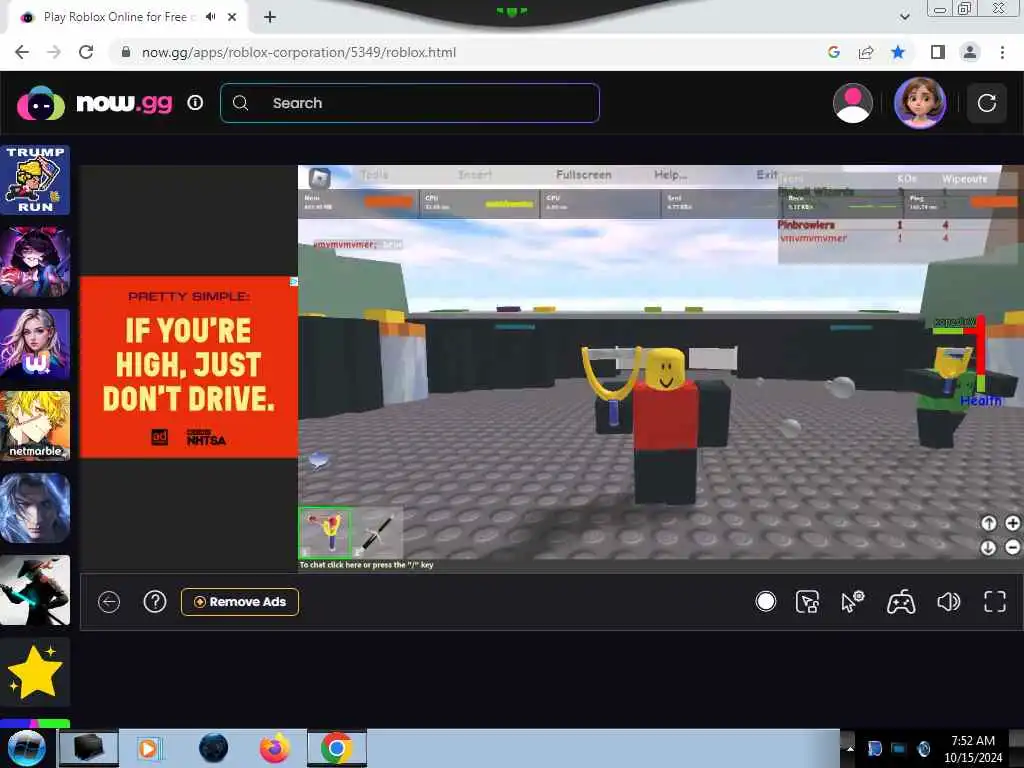Image resolution: width=1024 pixels, height=768 pixels.
Task: Open the cartoon girl avatar icon
Action: [920, 103]
